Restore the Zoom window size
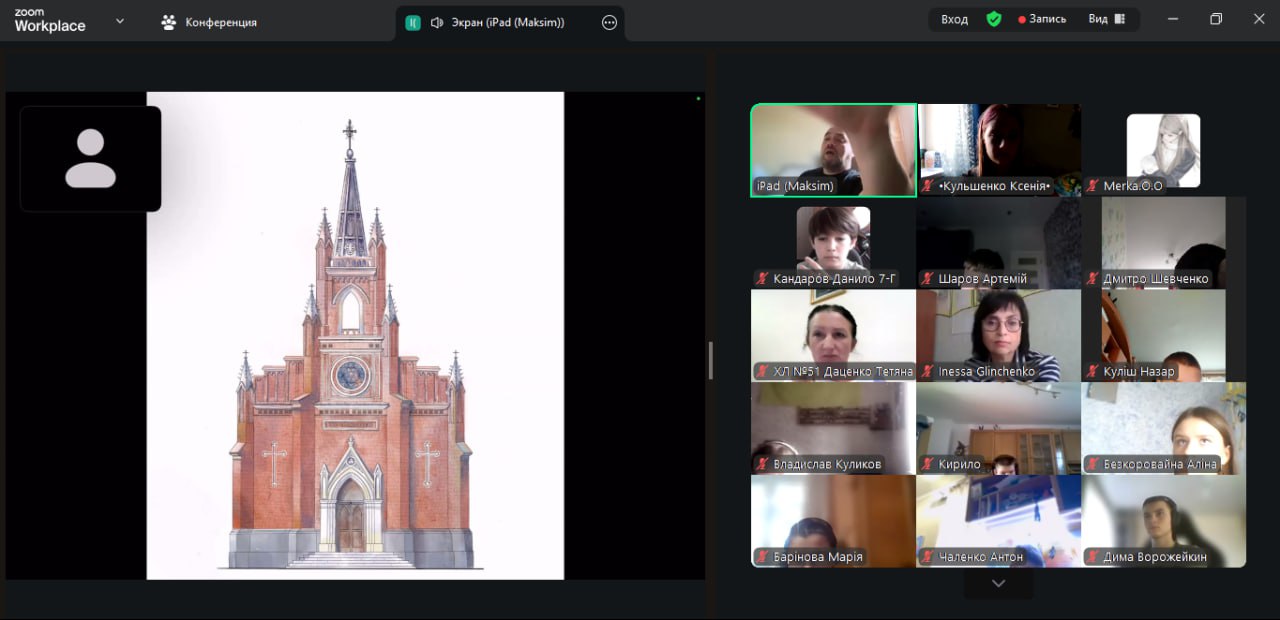The image size is (1280, 620). click(1216, 19)
